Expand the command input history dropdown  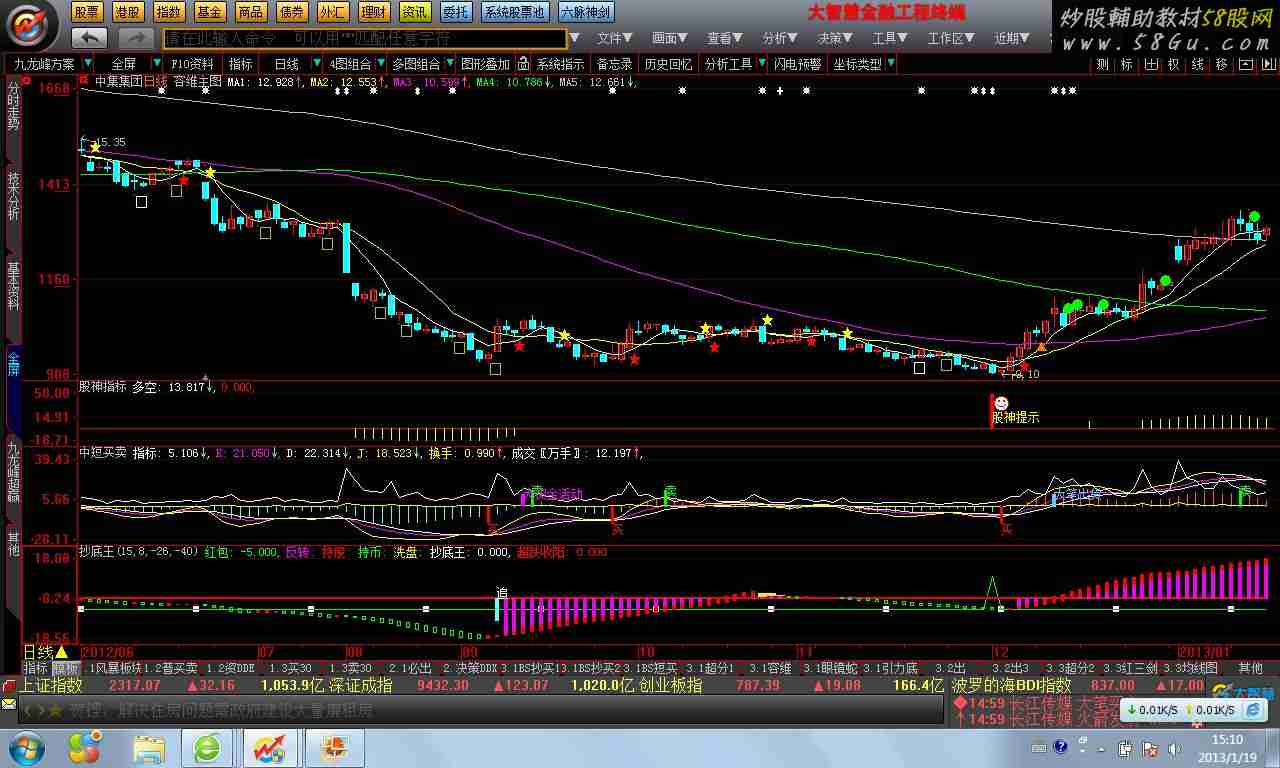point(574,39)
